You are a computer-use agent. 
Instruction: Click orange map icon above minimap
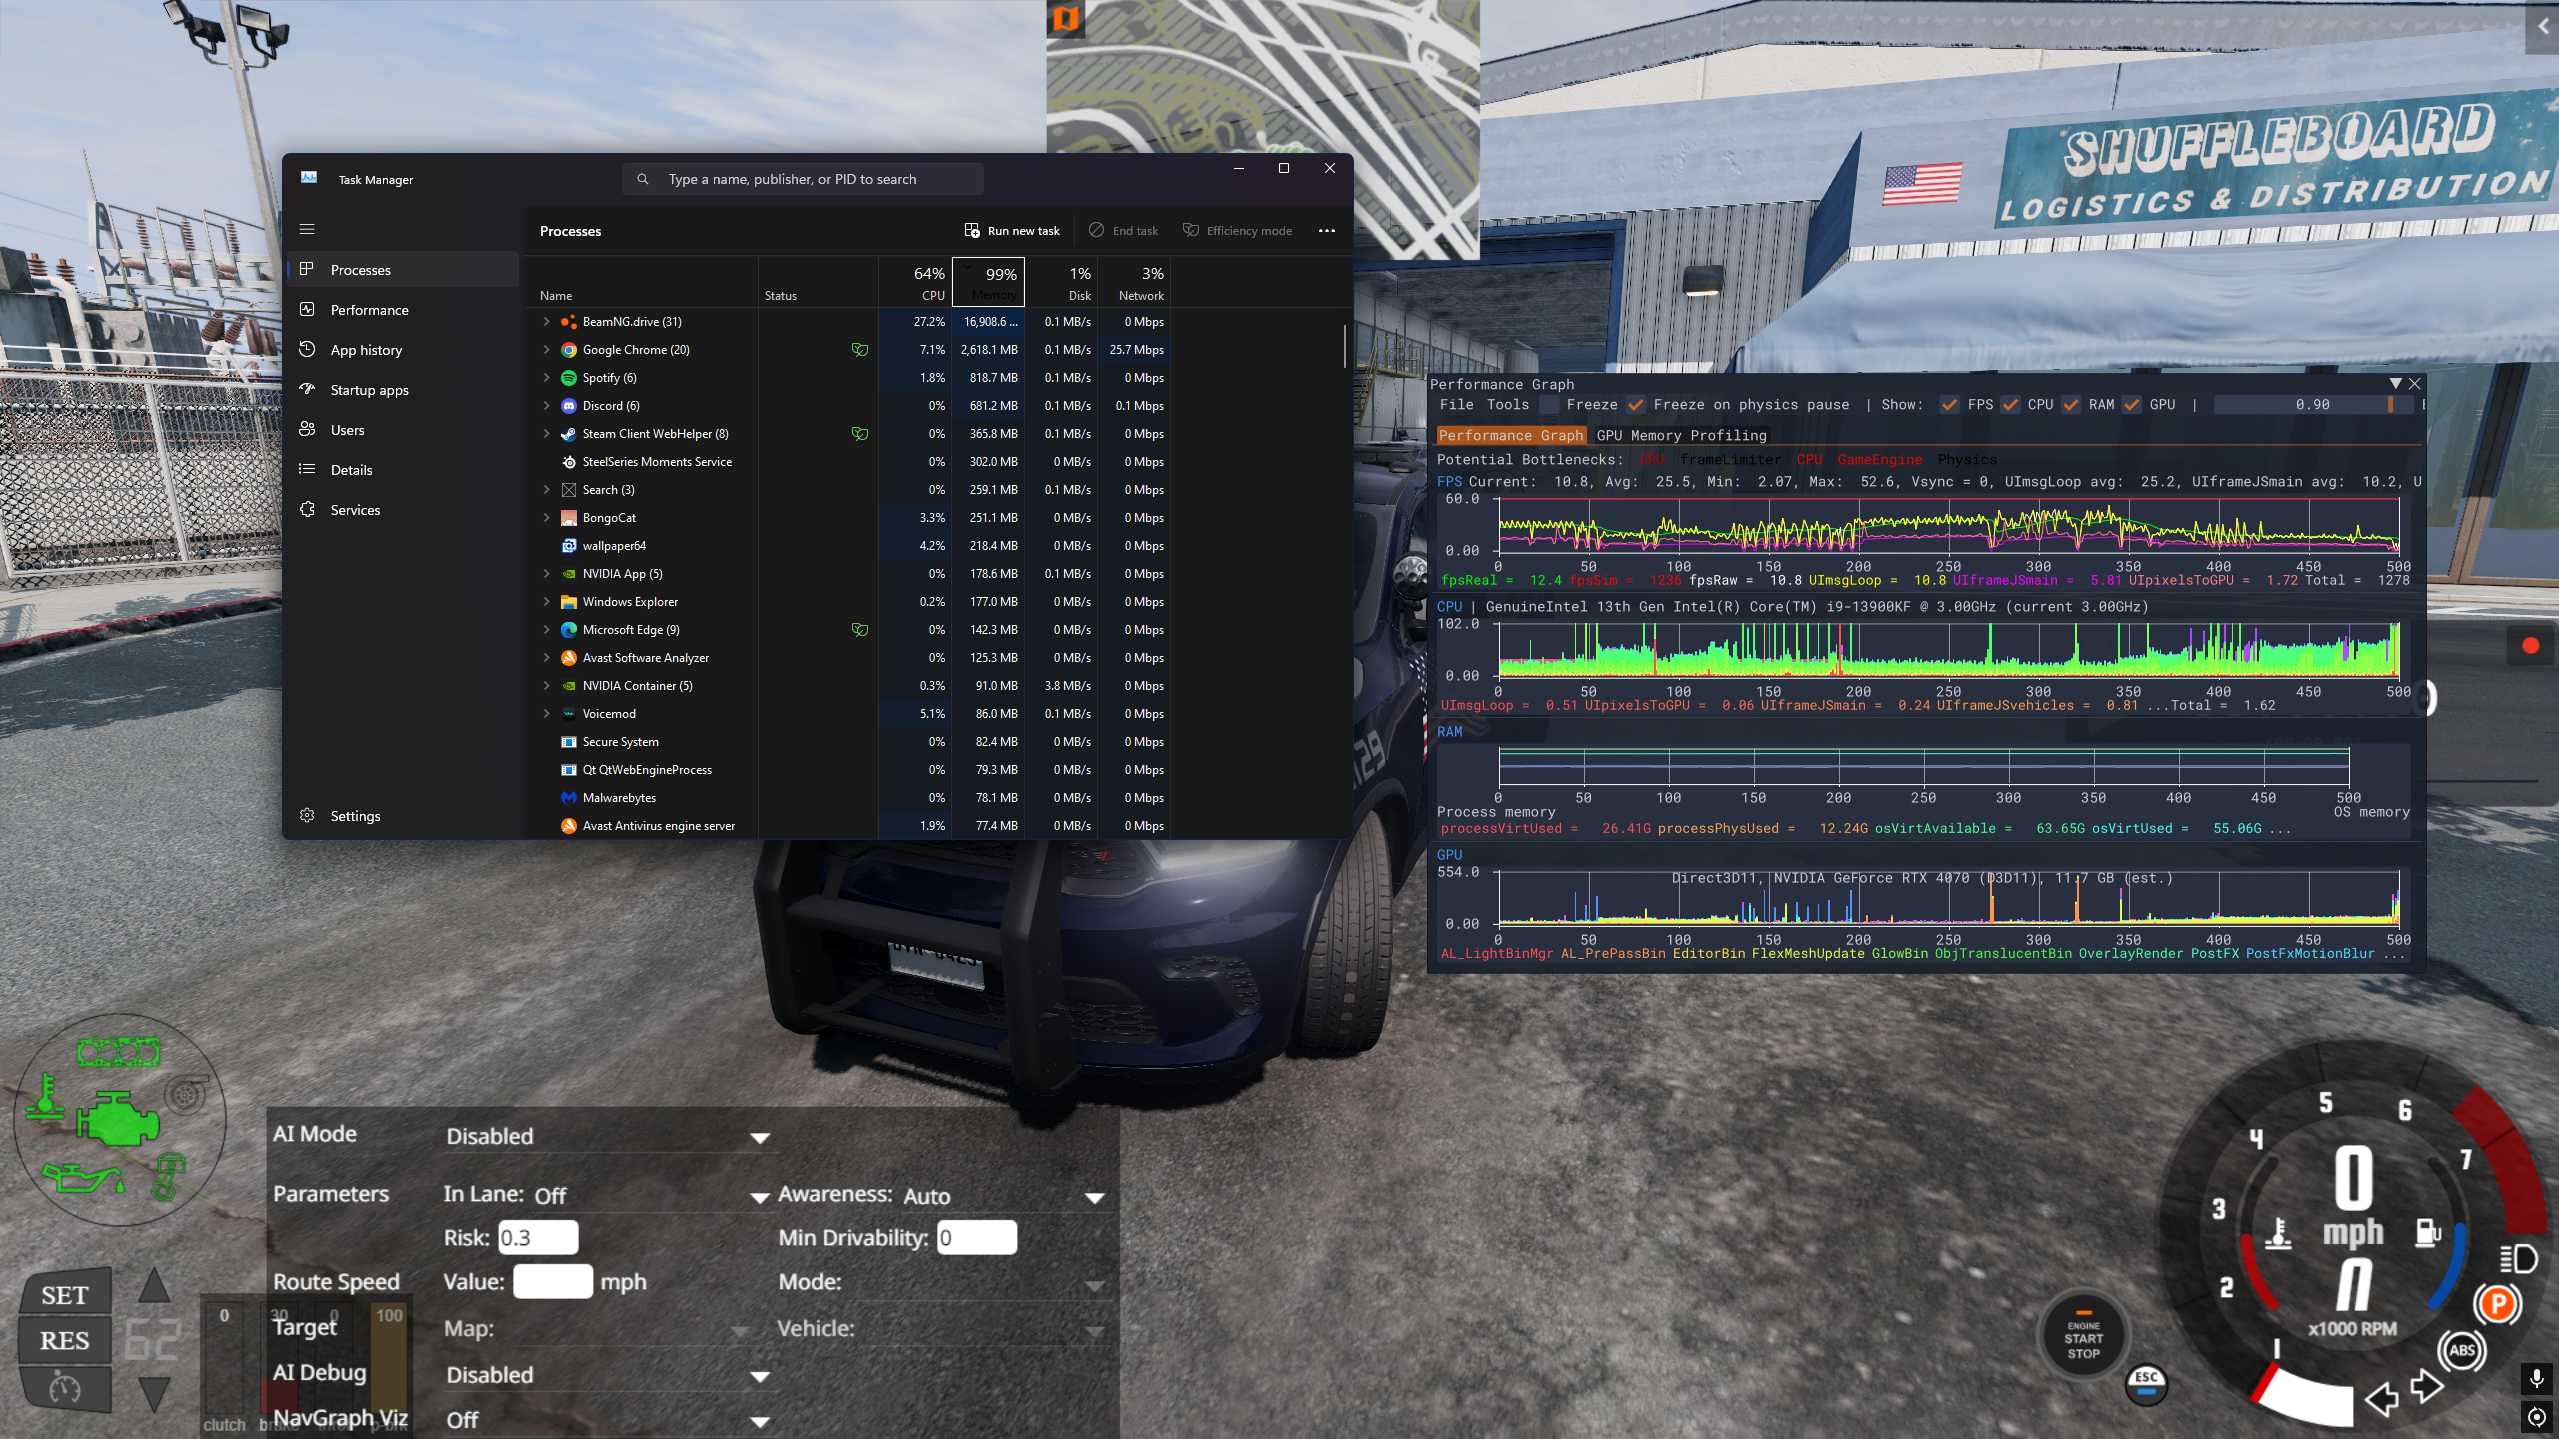coord(1066,17)
